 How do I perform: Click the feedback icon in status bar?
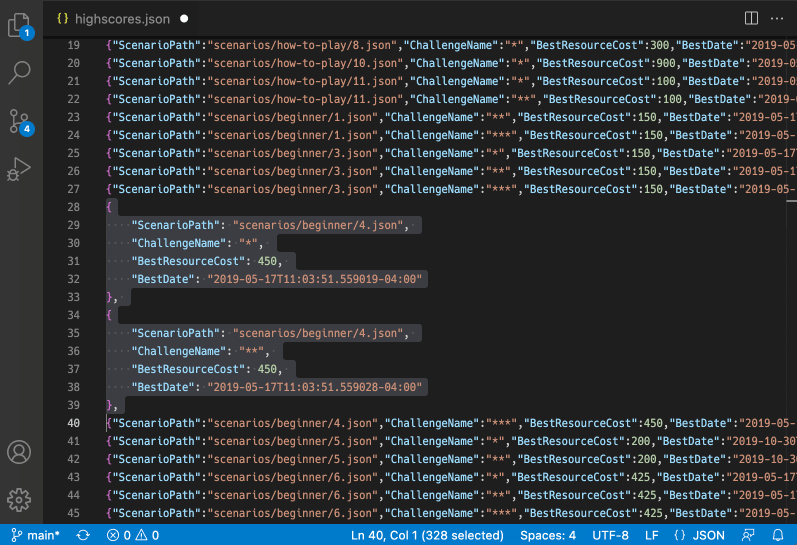click(x=748, y=535)
